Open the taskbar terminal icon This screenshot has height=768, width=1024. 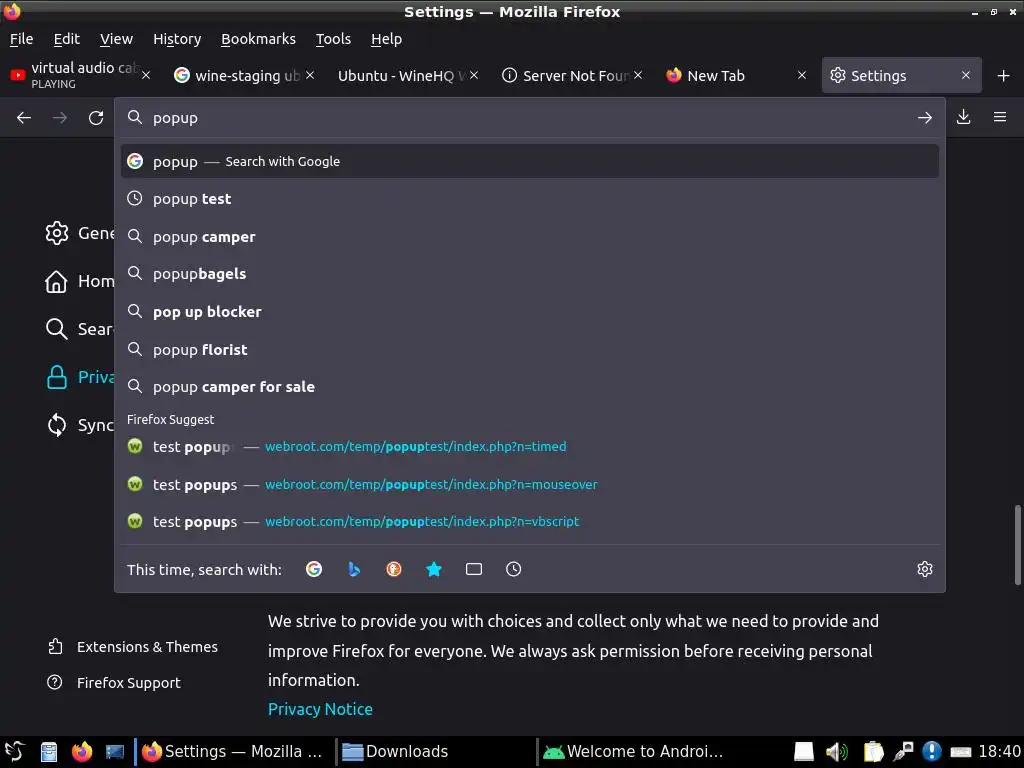(115, 752)
